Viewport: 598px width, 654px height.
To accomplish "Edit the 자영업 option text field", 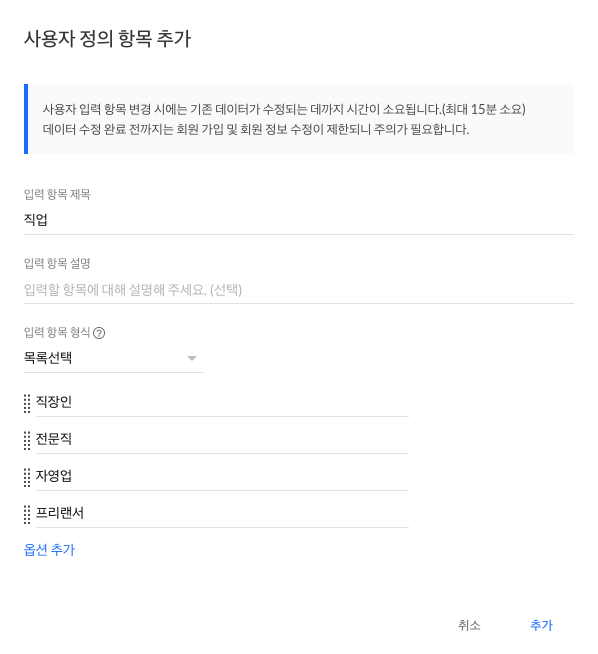I will coord(222,476).
